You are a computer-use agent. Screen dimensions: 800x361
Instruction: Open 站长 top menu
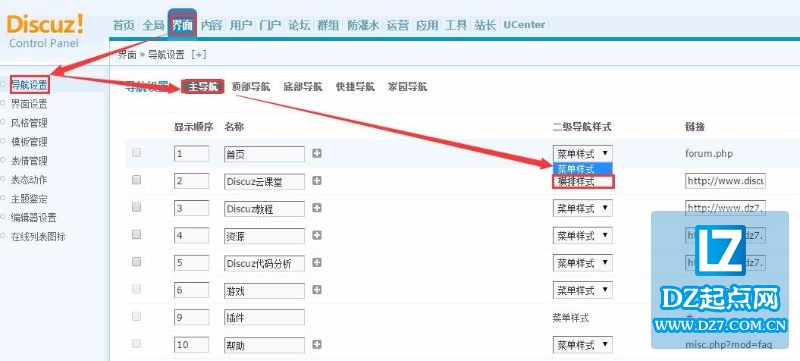485,25
